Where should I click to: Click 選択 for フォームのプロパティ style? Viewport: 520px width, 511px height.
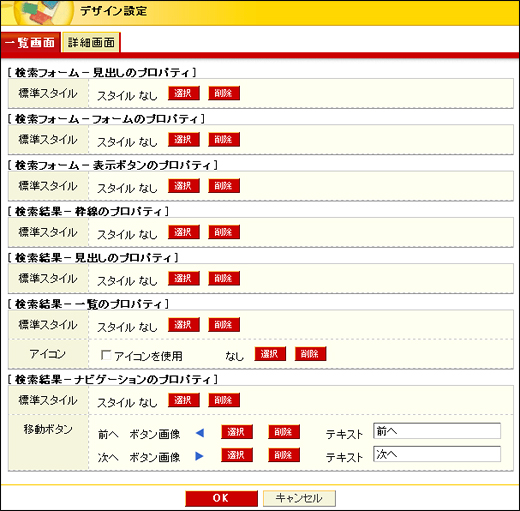[x=184, y=139]
